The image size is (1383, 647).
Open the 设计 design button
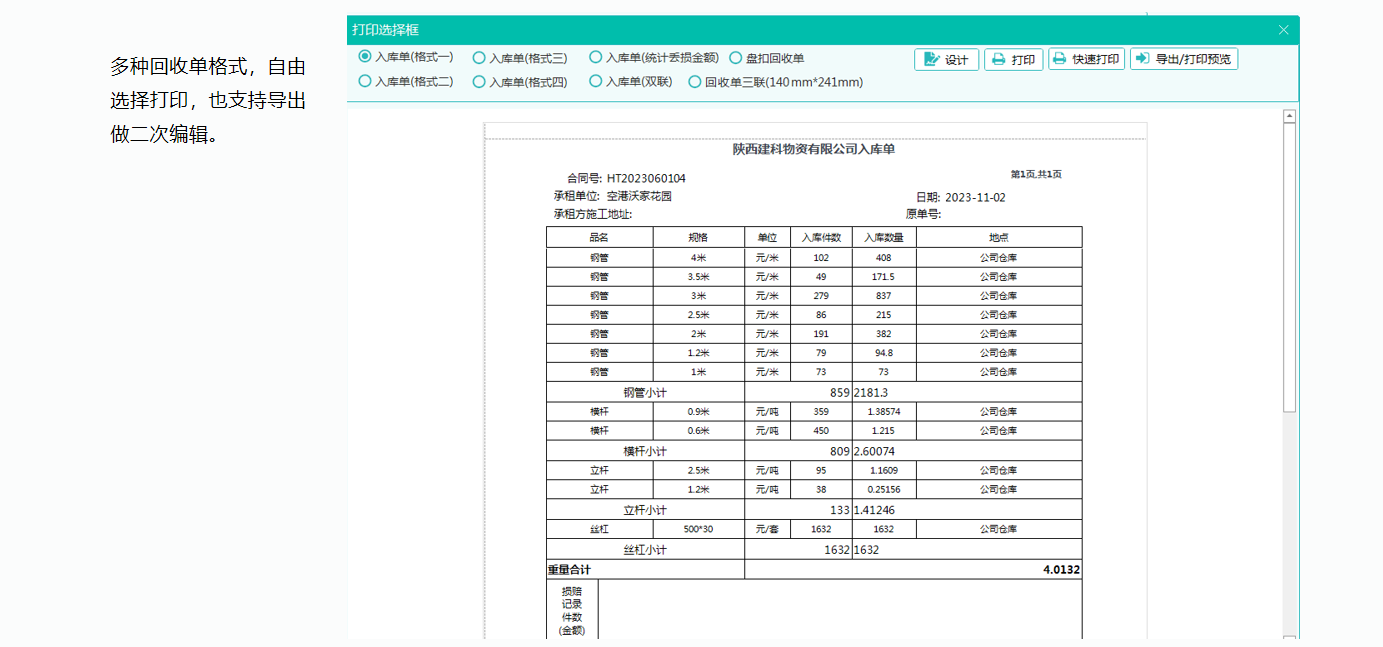[x=946, y=59]
